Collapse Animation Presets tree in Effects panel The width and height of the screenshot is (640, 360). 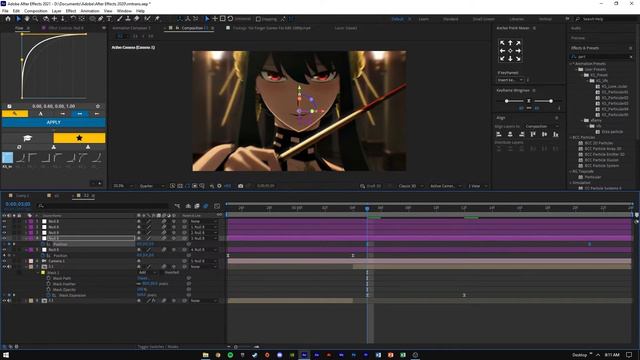pyautogui.click(x=571, y=64)
